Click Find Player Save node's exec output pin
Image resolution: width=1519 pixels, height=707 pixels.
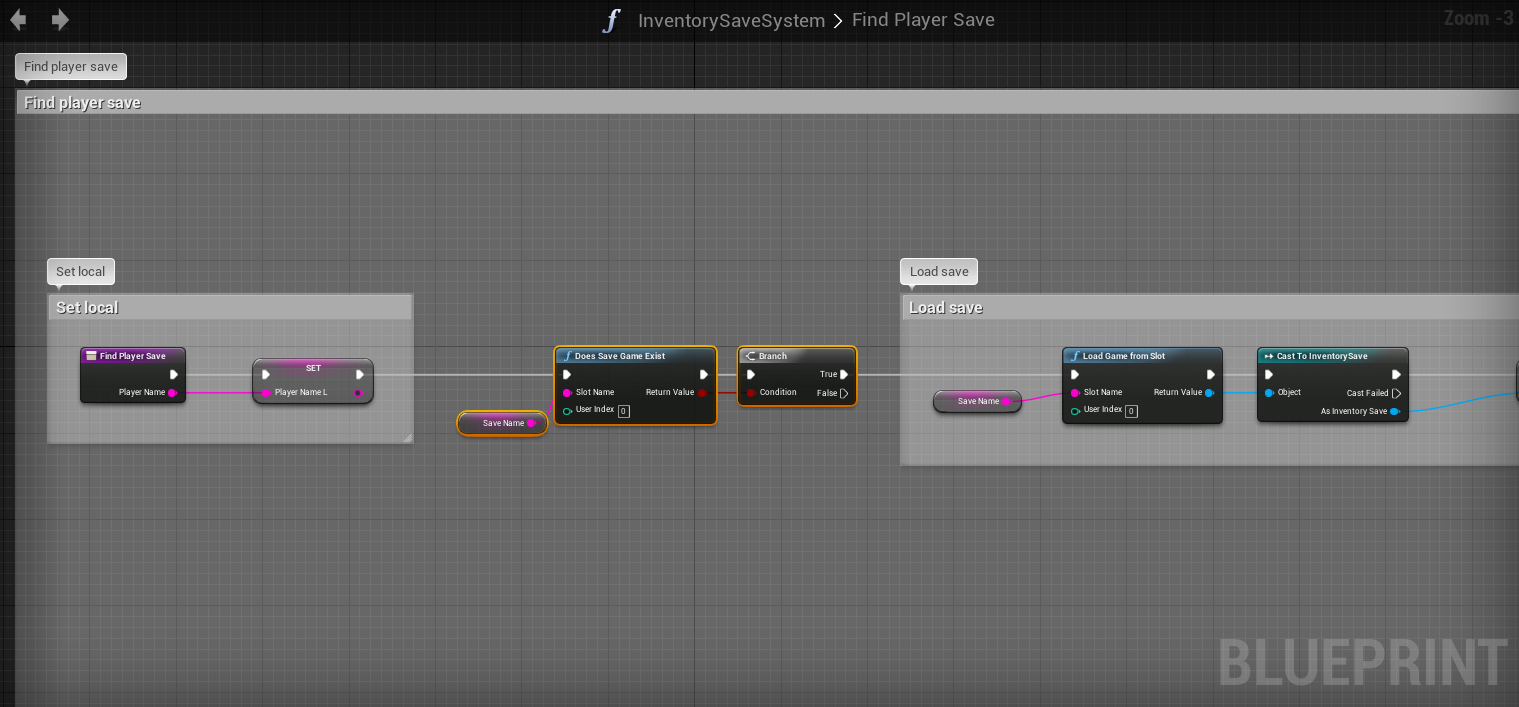coord(174,375)
